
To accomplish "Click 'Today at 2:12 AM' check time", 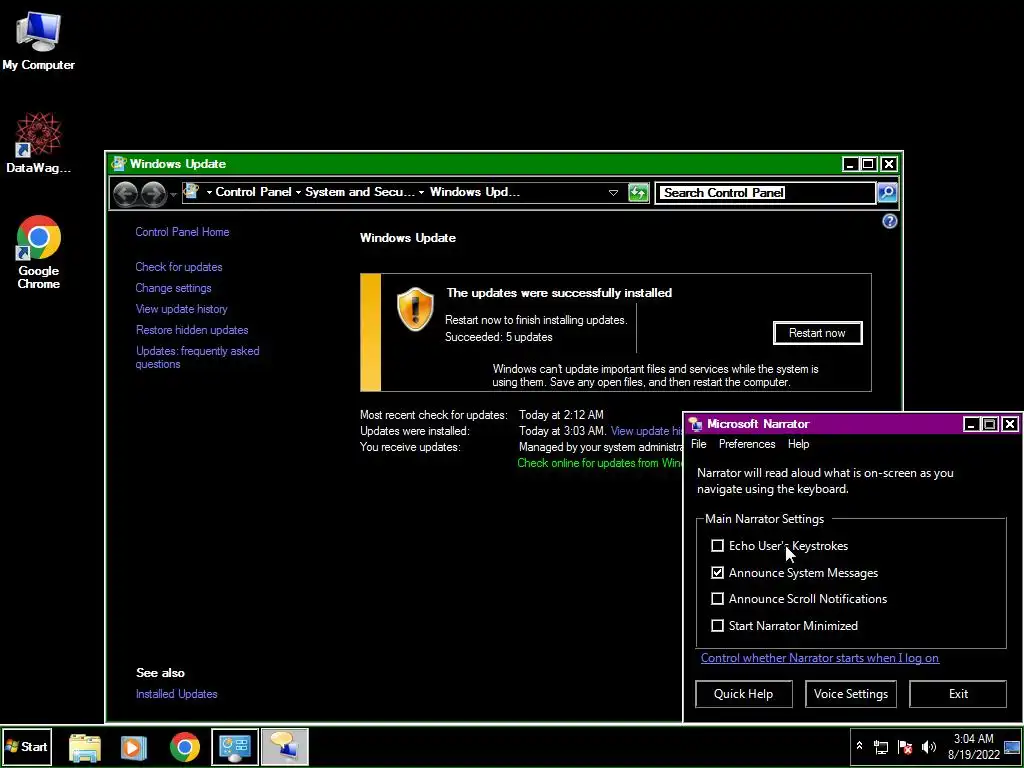I will click(x=561, y=415).
